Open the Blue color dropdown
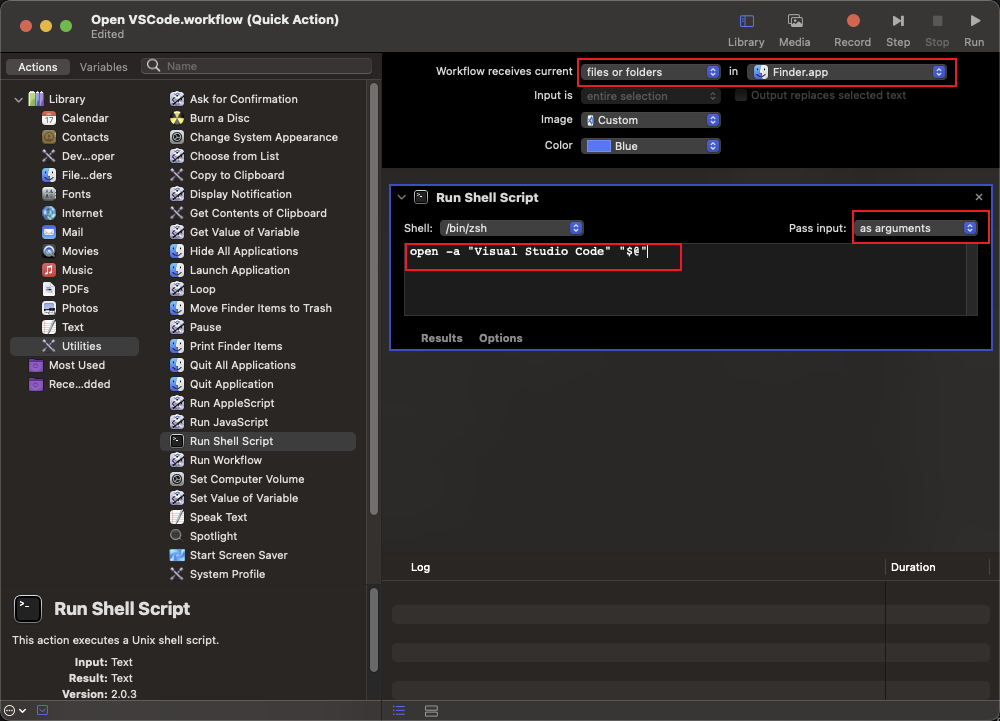The image size is (1000, 721). pyautogui.click(x=651, y=146)
